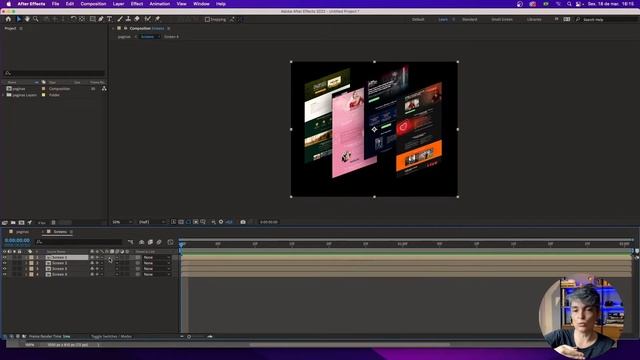
Task: Select the Zoom magnifier tool
Action: 36,19
